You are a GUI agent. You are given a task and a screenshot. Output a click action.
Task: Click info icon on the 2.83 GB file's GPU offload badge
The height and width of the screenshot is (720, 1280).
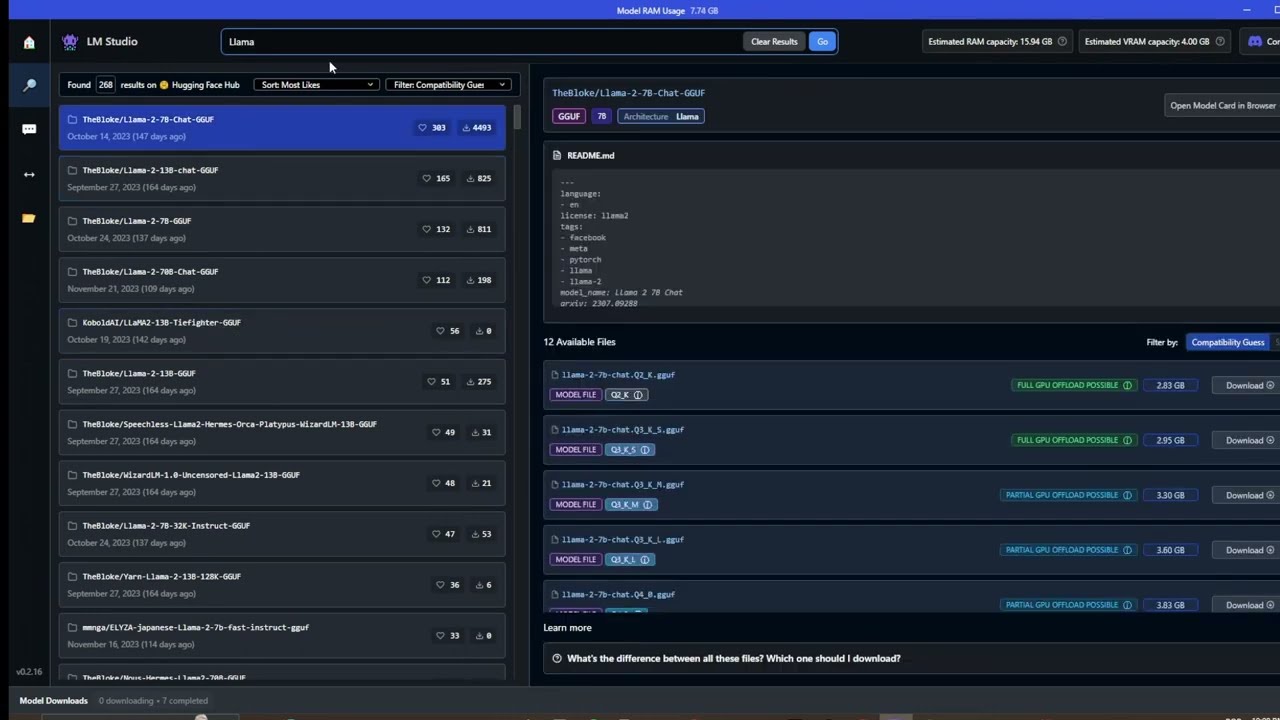tap(1127, 385)
